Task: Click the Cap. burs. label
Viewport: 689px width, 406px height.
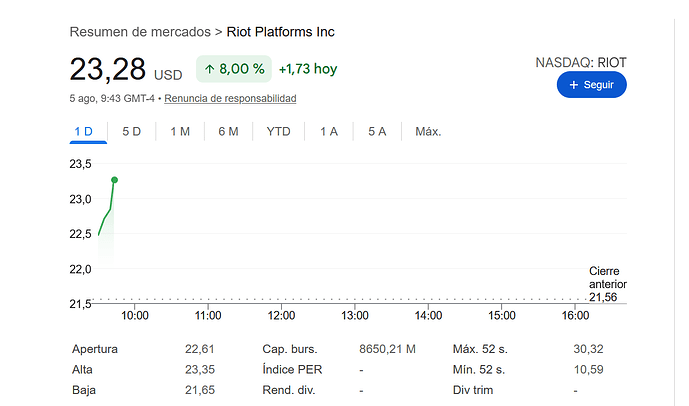Action: [290, 349]
